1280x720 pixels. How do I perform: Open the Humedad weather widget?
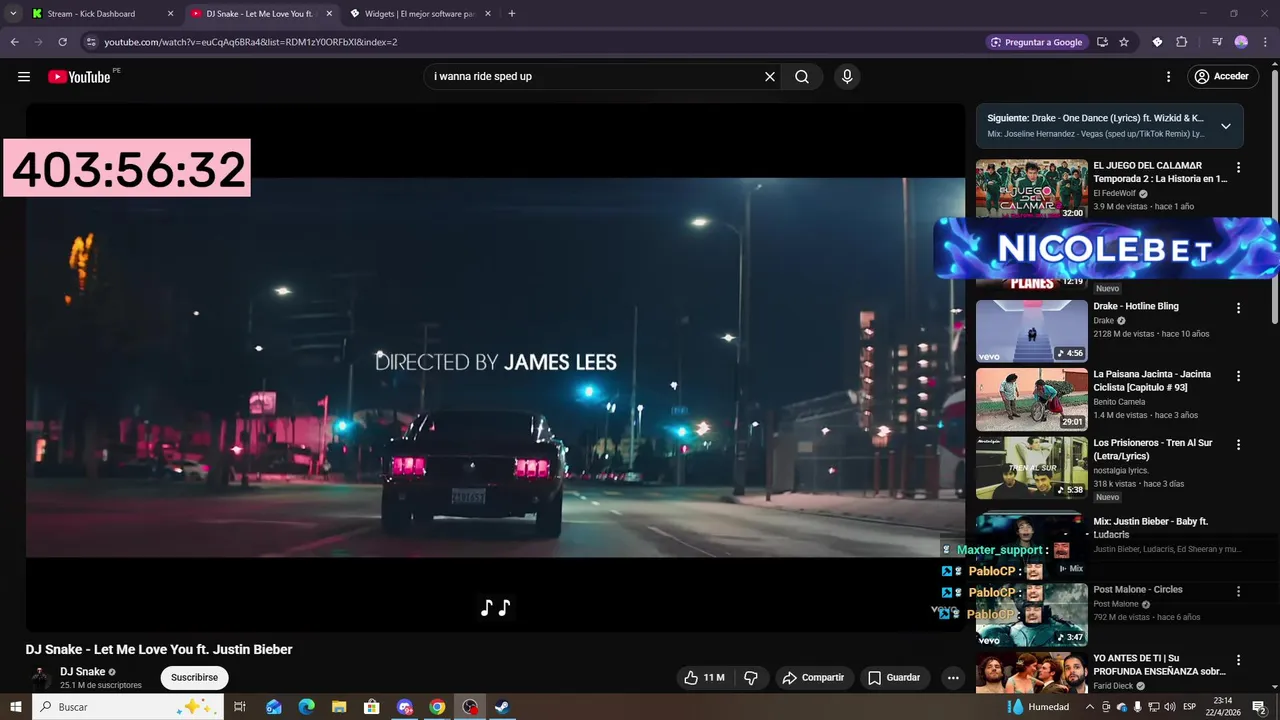coord(1038,707)
